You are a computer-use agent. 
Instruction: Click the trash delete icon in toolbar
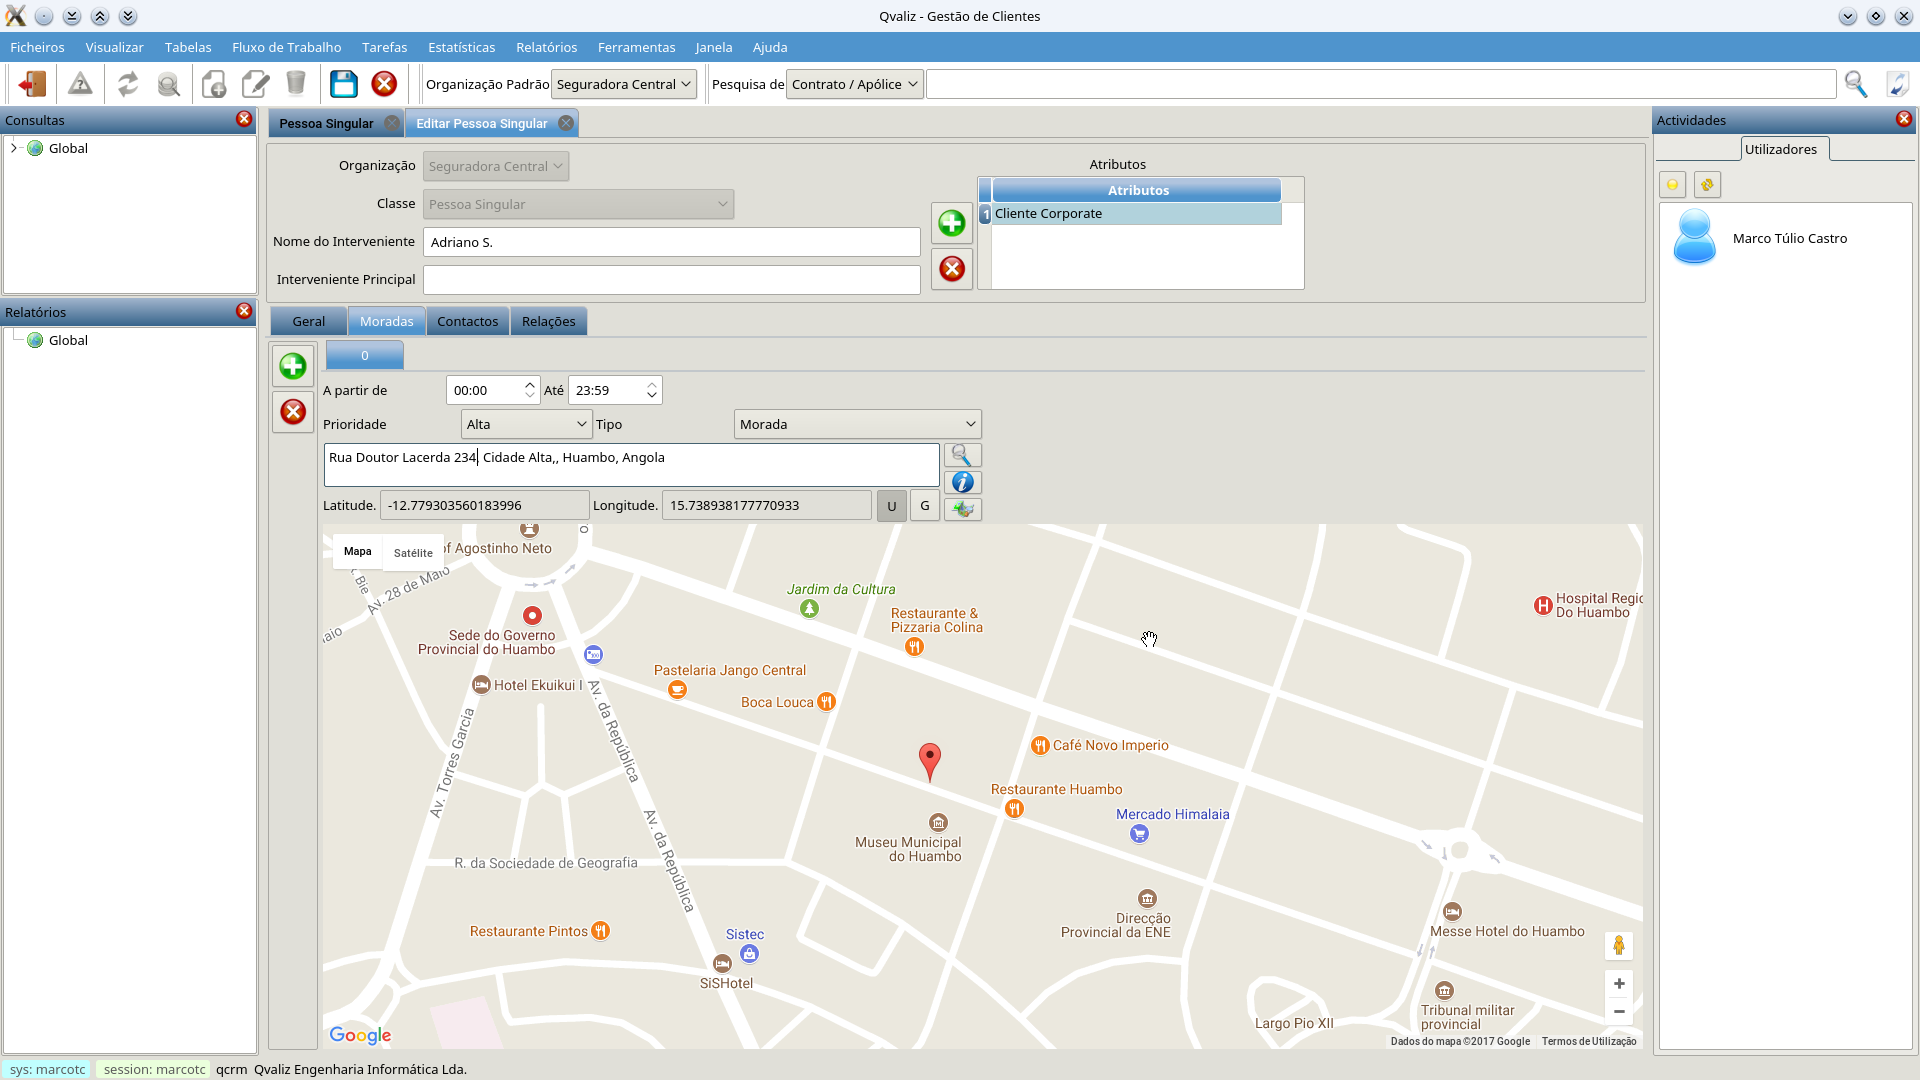(x=296, y=84)
